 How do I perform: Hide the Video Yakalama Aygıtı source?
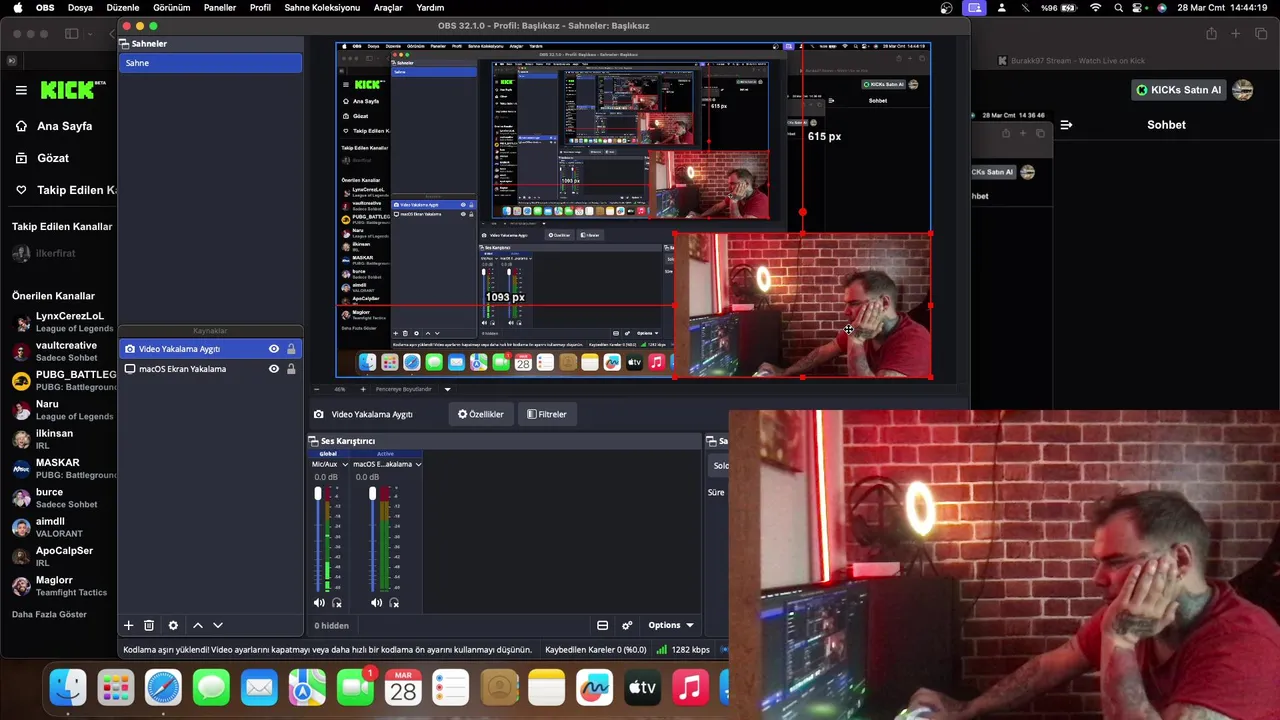pos(274,349)
